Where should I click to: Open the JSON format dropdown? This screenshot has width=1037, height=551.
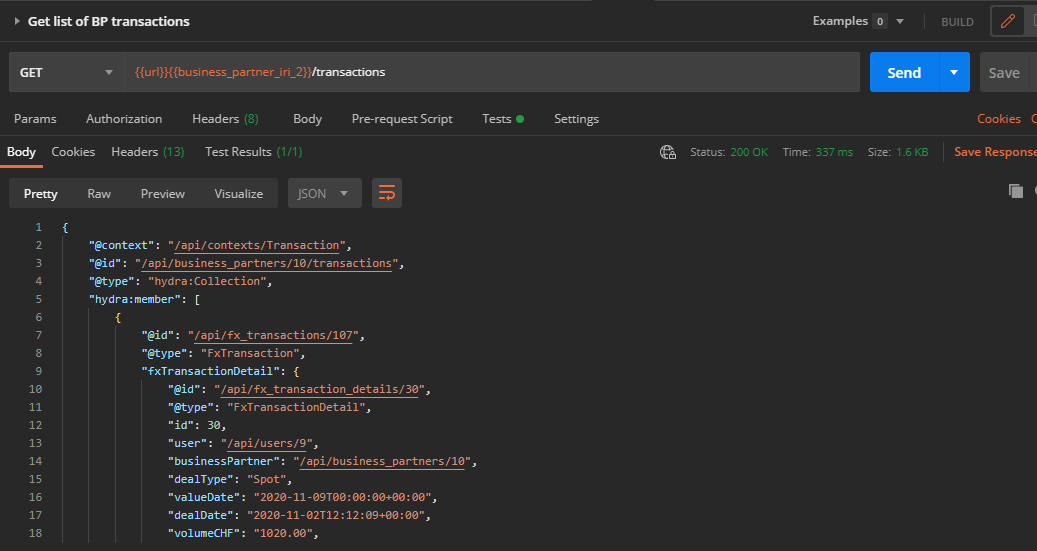[x=324, y=193]
